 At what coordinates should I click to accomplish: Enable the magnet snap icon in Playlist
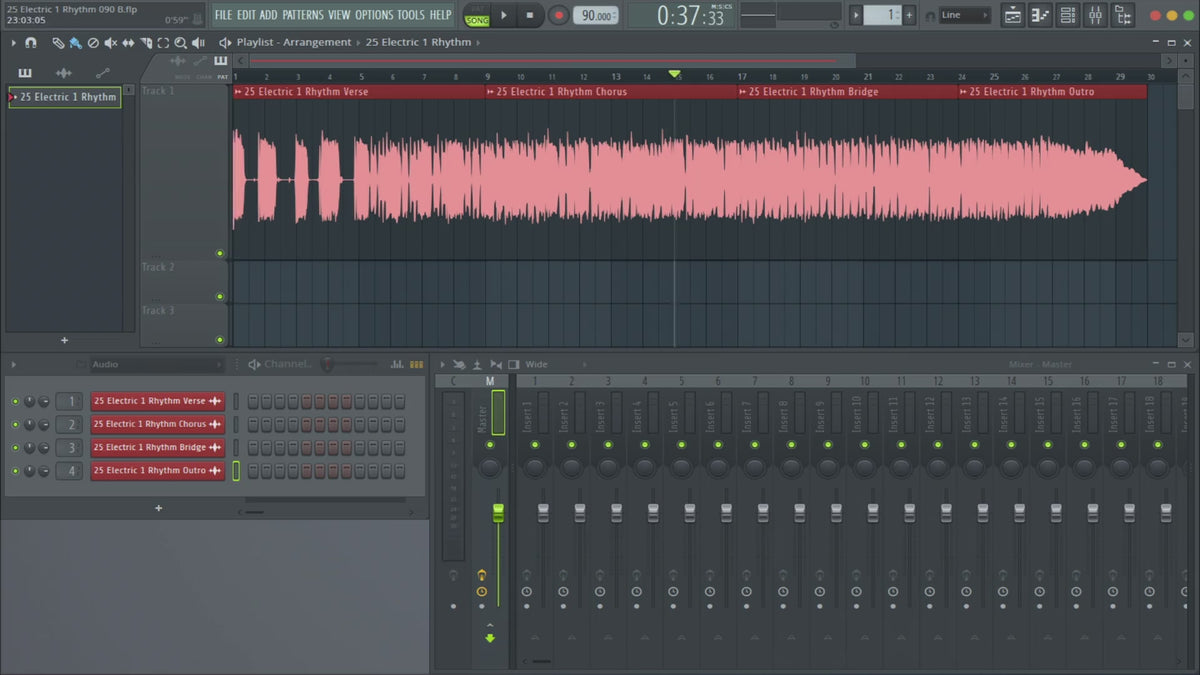click(31, 43)
